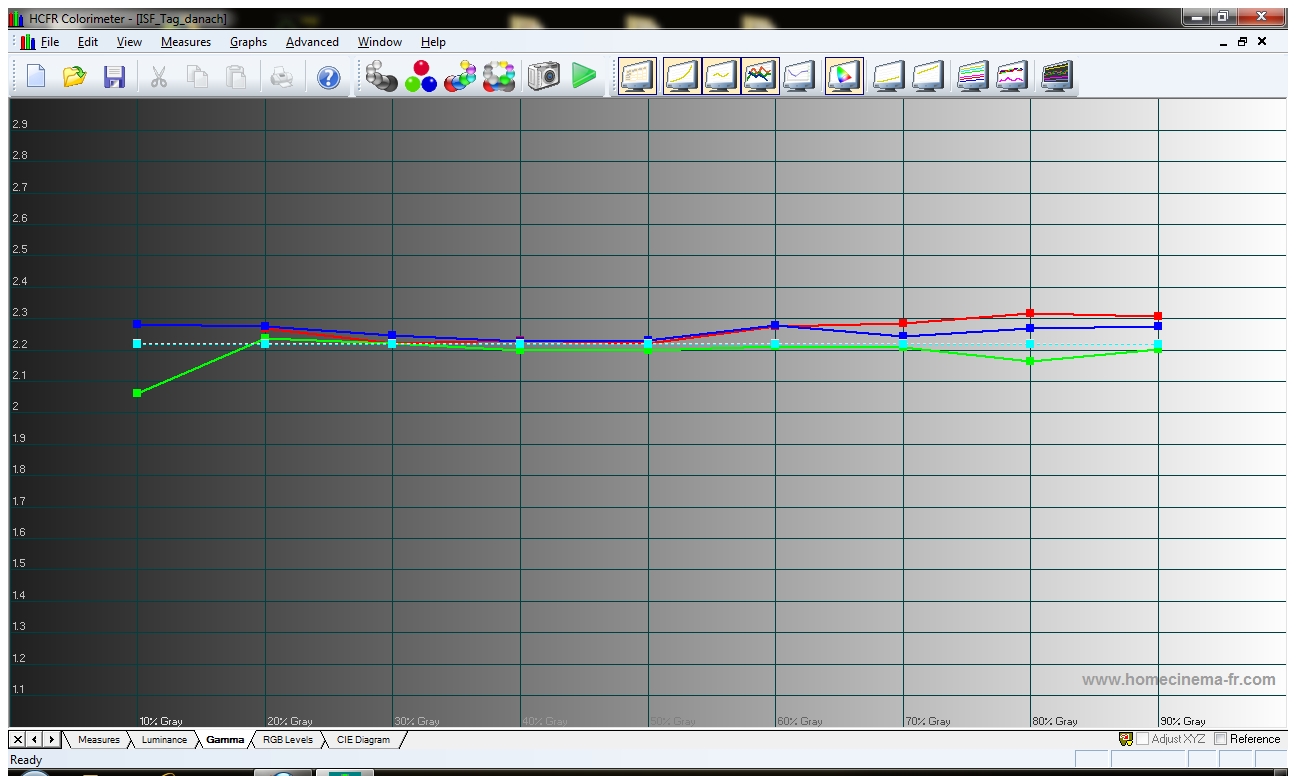Click the last monitor icon in the toolbar
Viewport: 1296px width, 776px height.
click(x=1057, y=77)
